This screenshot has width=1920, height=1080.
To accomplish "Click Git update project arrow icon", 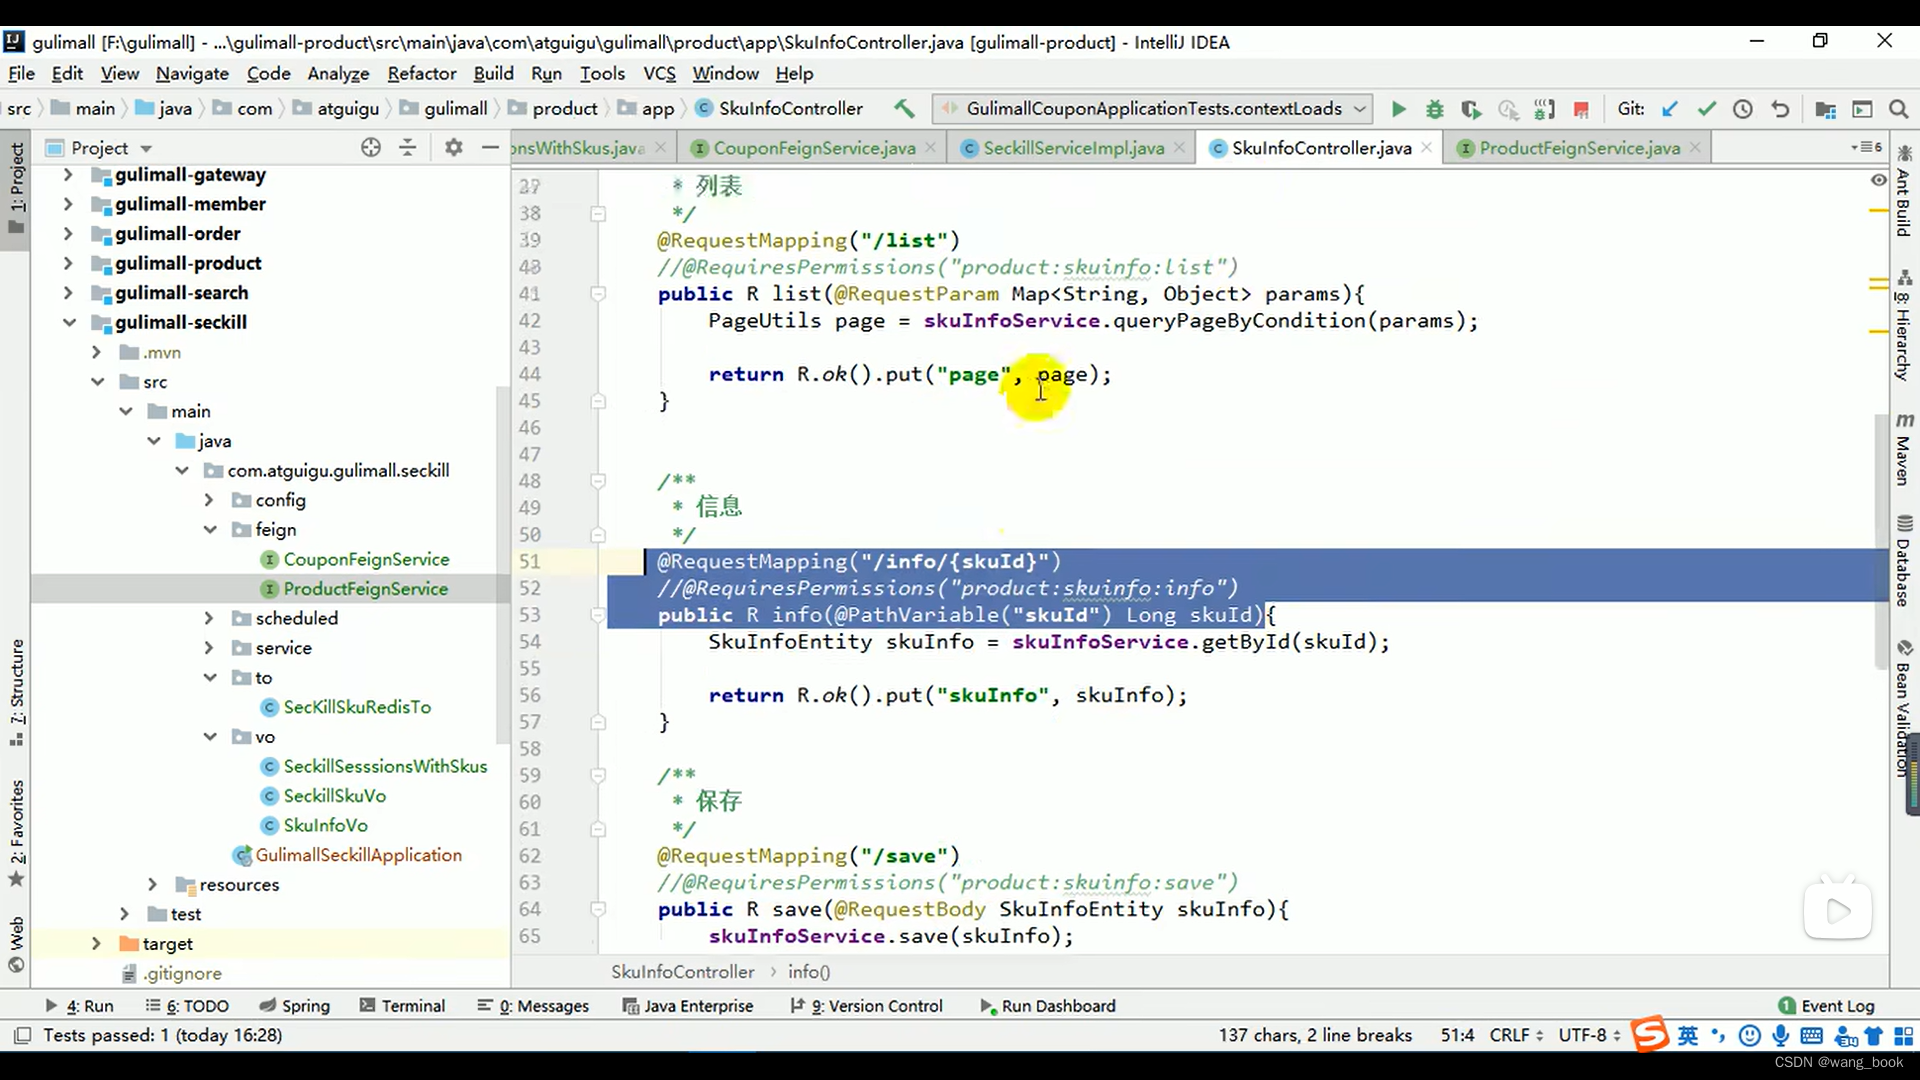I will click(1669, 109).
